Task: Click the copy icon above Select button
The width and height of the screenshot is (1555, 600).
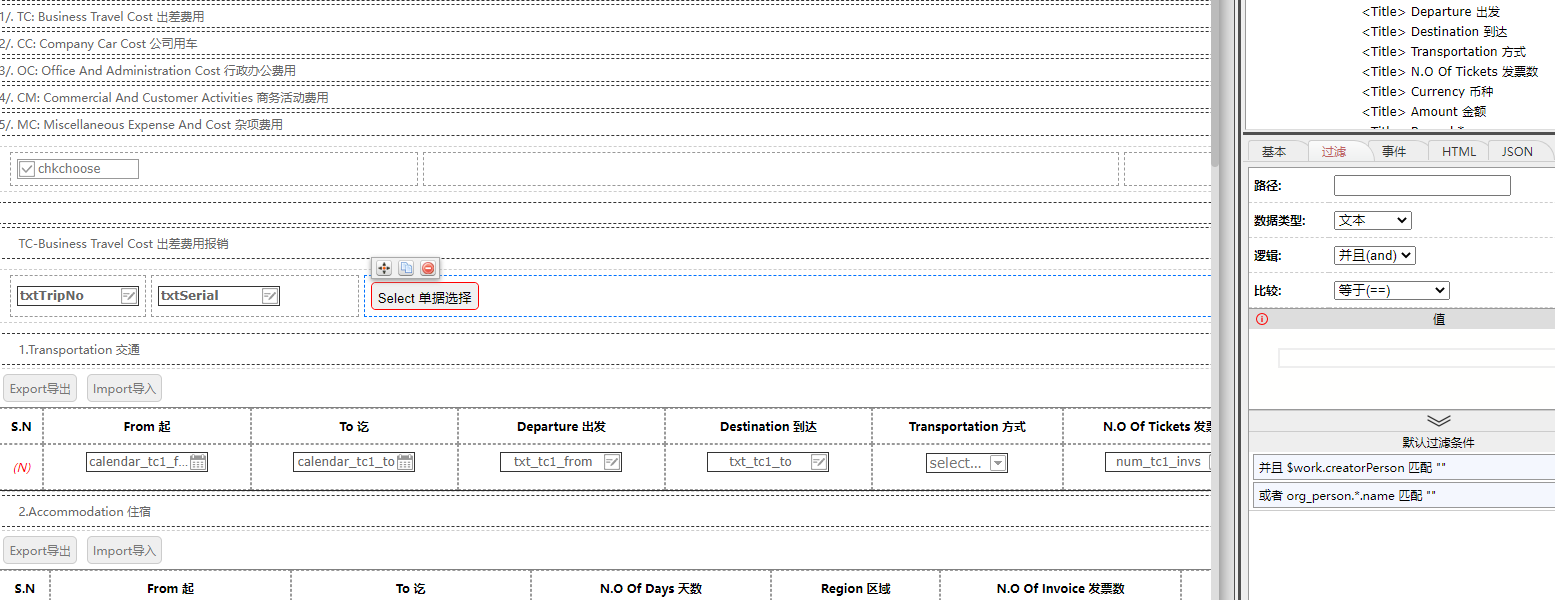Action: tap(406, 268)
